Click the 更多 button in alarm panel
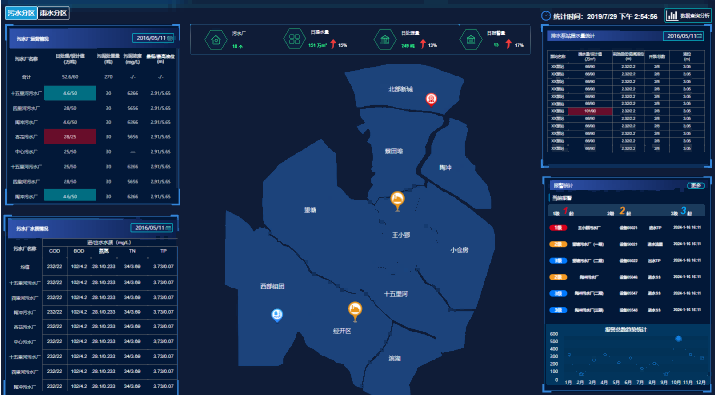Viewport: 715px width, 395px height. click(x=695, y=186)
